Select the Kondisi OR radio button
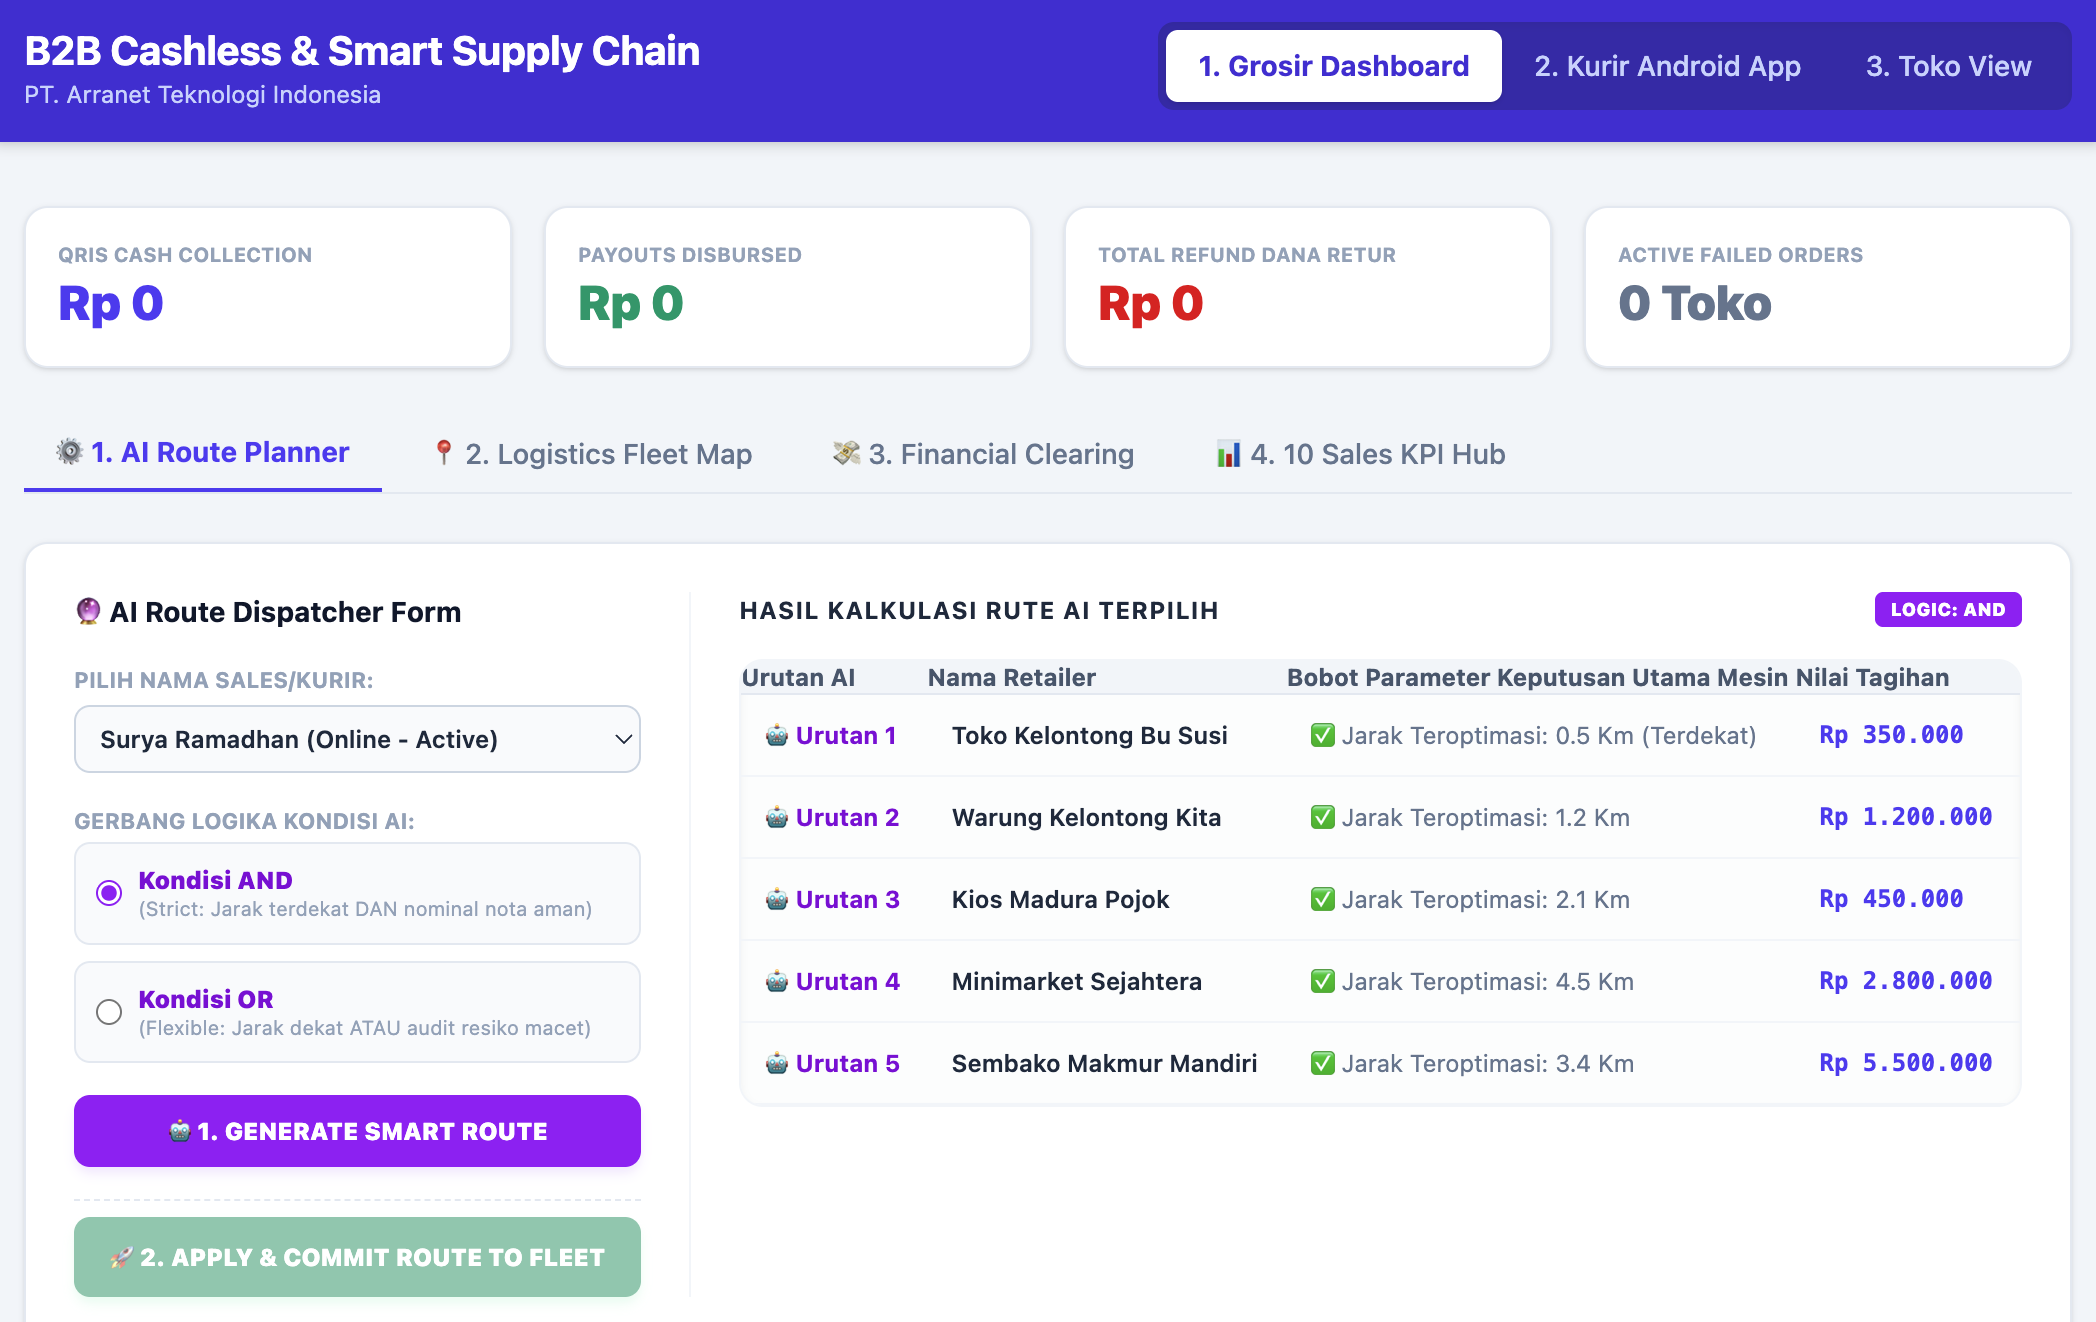The image size is (2096, 1322). pos(109,1012)
